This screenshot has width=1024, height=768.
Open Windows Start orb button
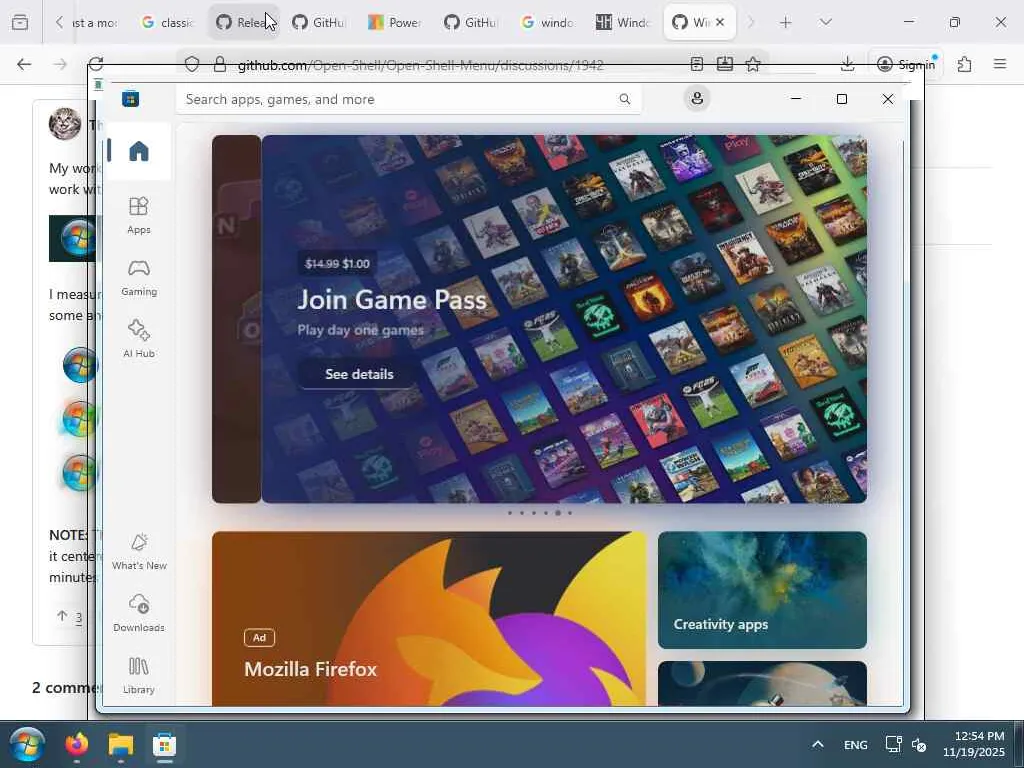(27, 744)
